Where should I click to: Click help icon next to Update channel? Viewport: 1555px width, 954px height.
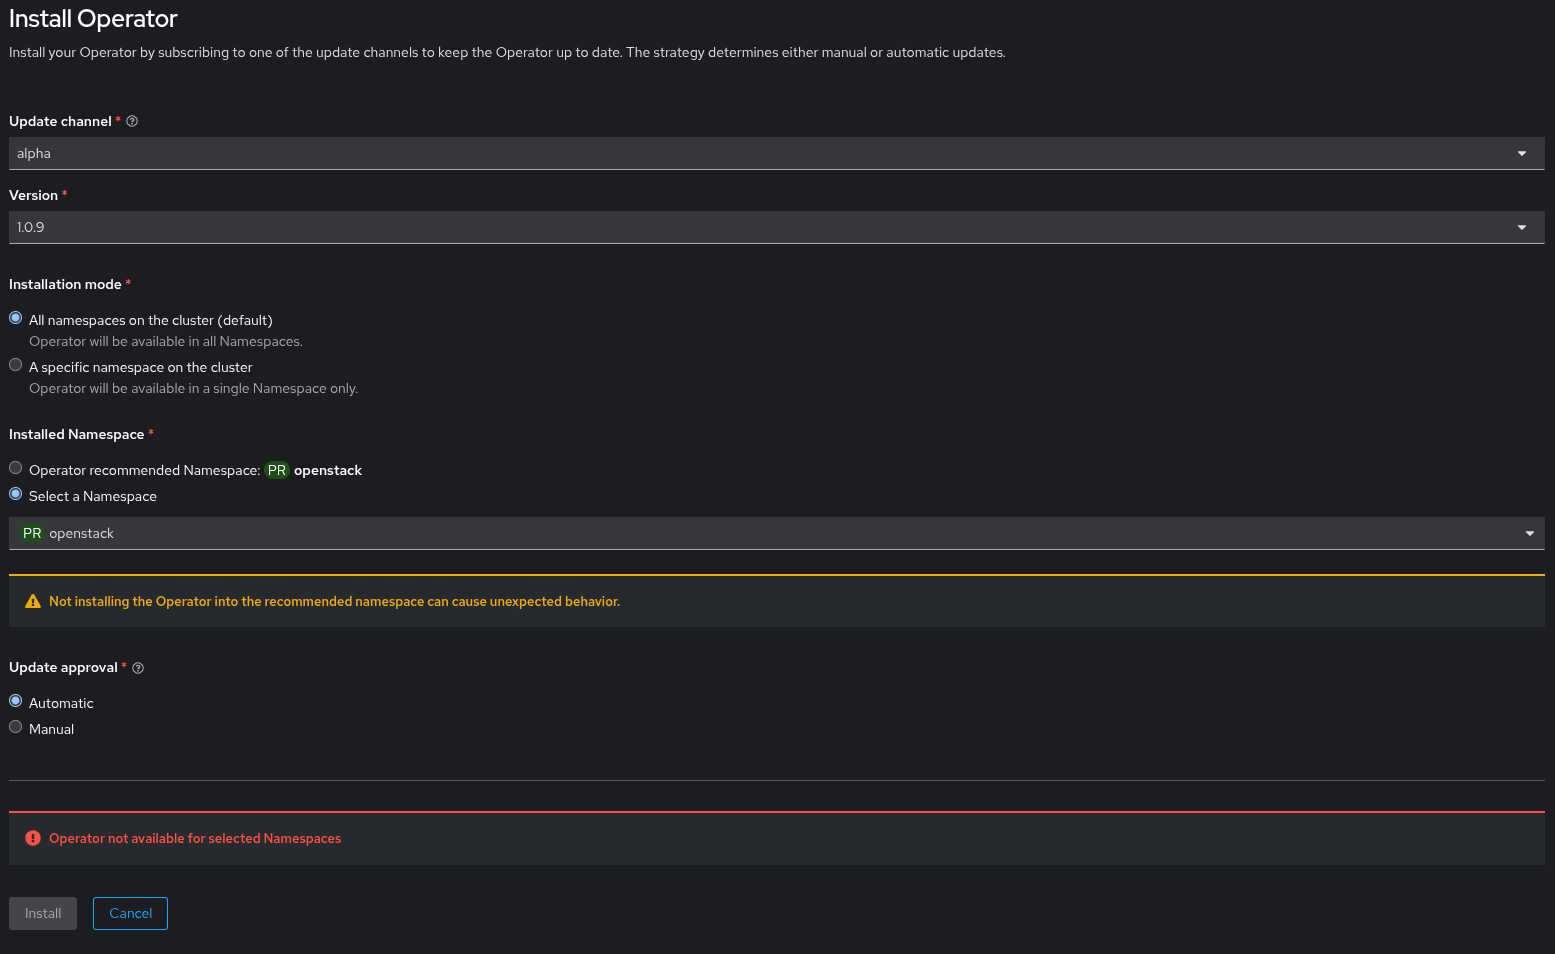tap(132, 122)
